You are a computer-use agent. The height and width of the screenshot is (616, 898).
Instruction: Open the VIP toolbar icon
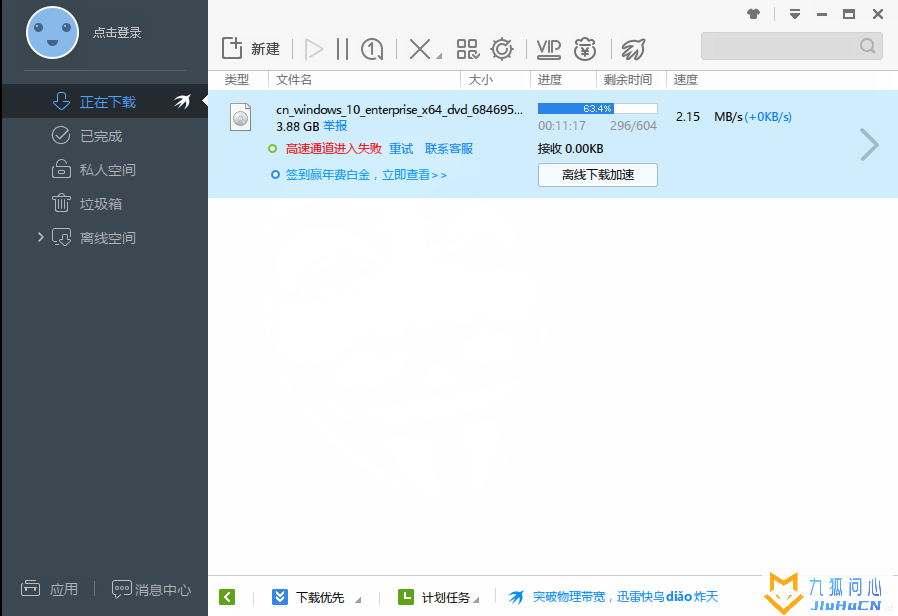click(549, 49)
